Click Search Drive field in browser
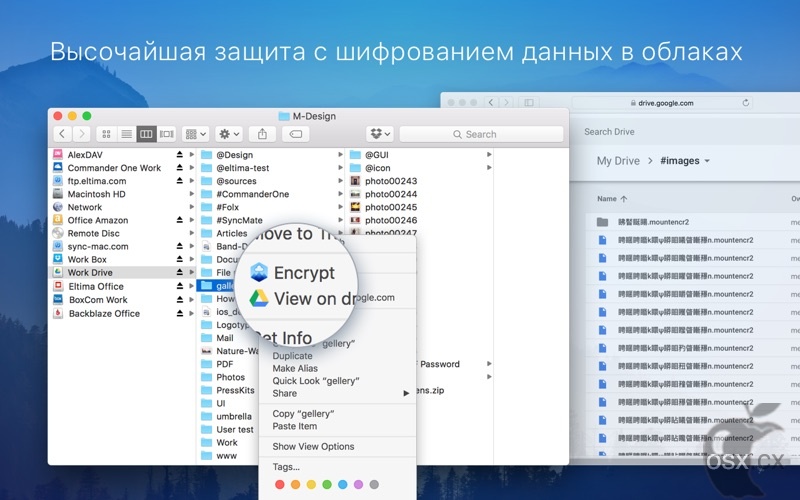The width and height of the screenshot is (800, 500). point(609,132)
